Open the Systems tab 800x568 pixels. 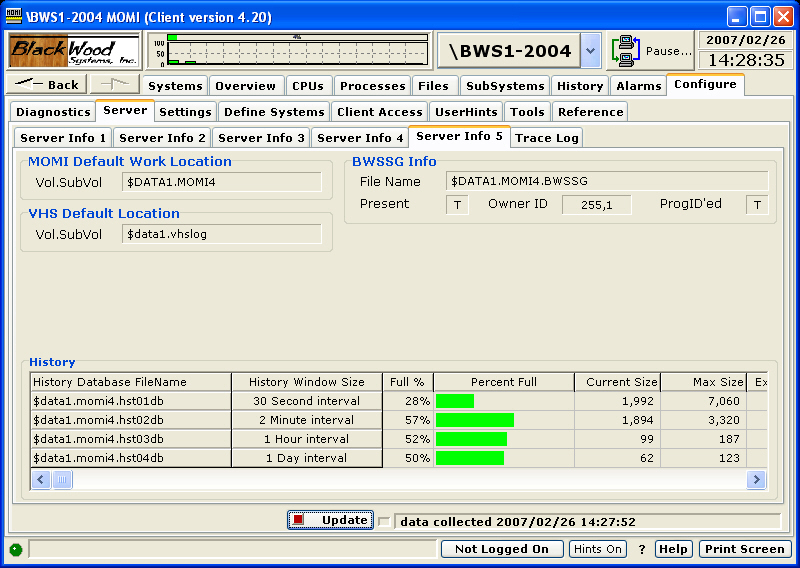(175, 86)
